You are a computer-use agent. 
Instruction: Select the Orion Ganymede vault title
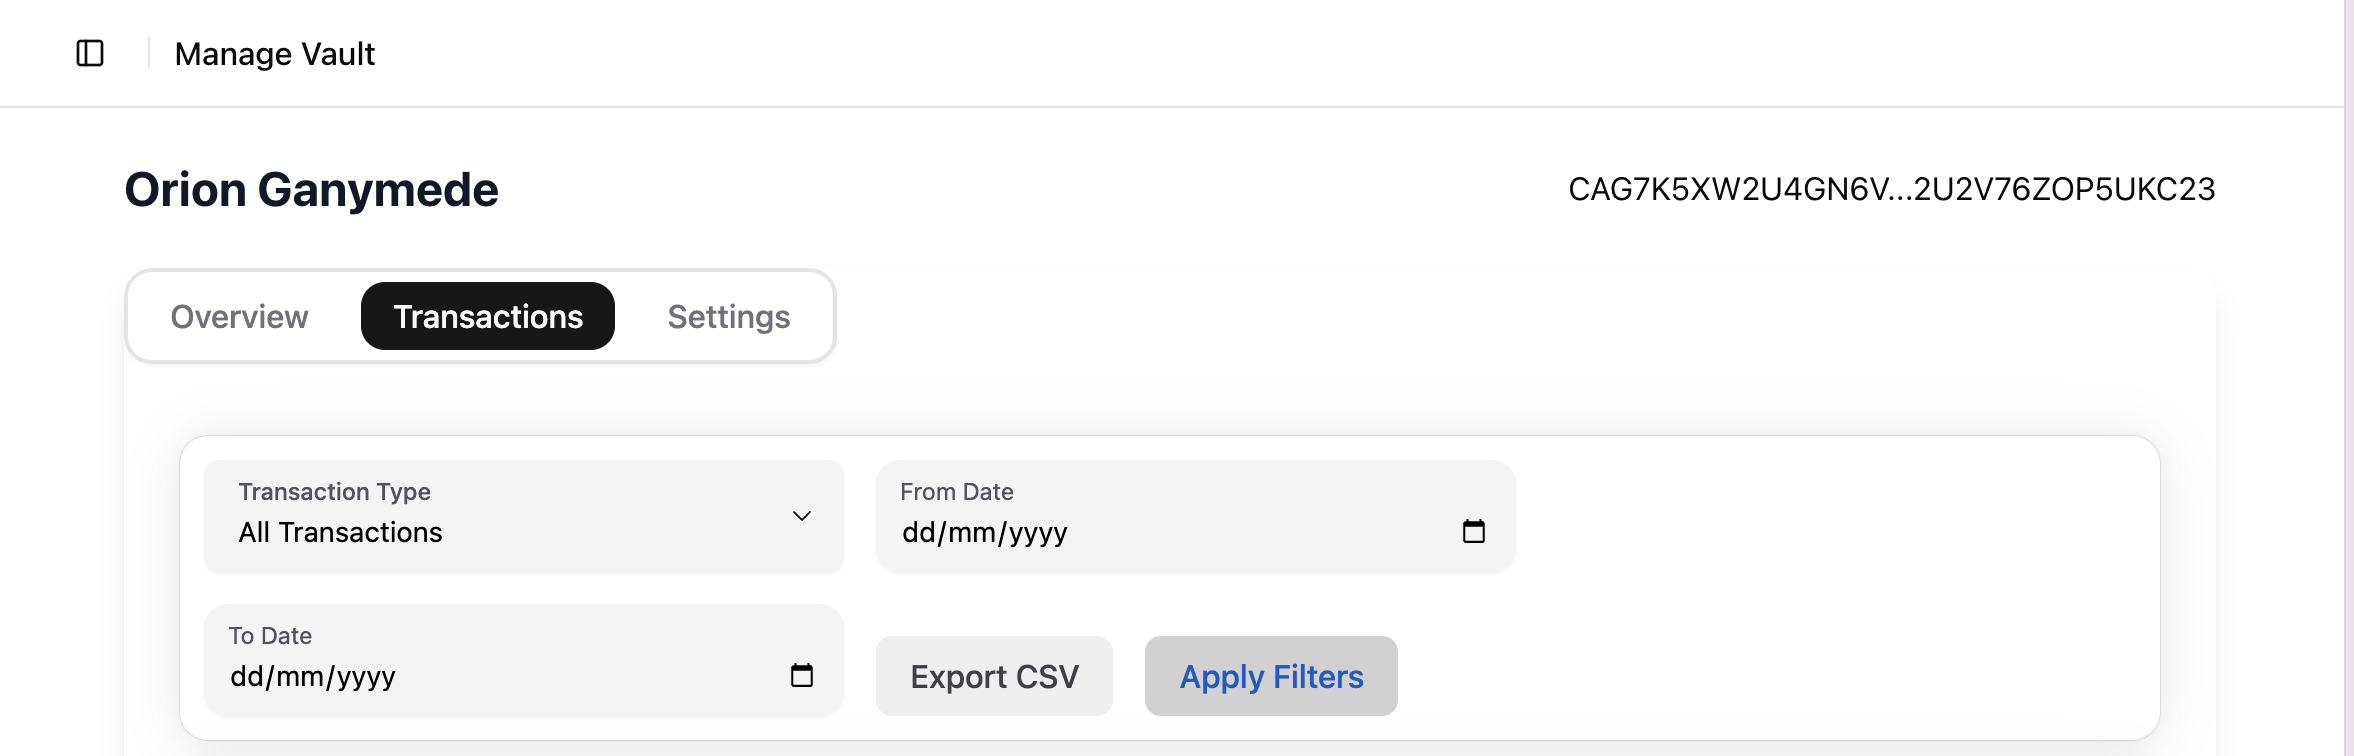point(311,188)
